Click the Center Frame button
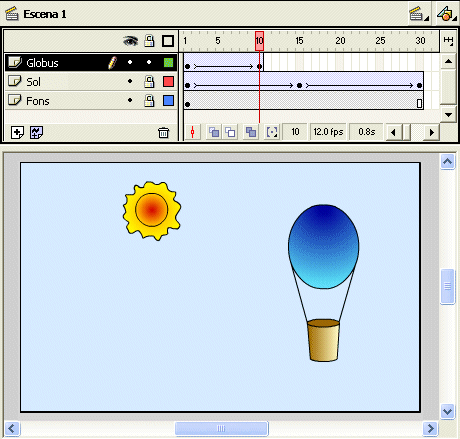Viewport: 460px width, 439px height. click(x=192, y=132)
